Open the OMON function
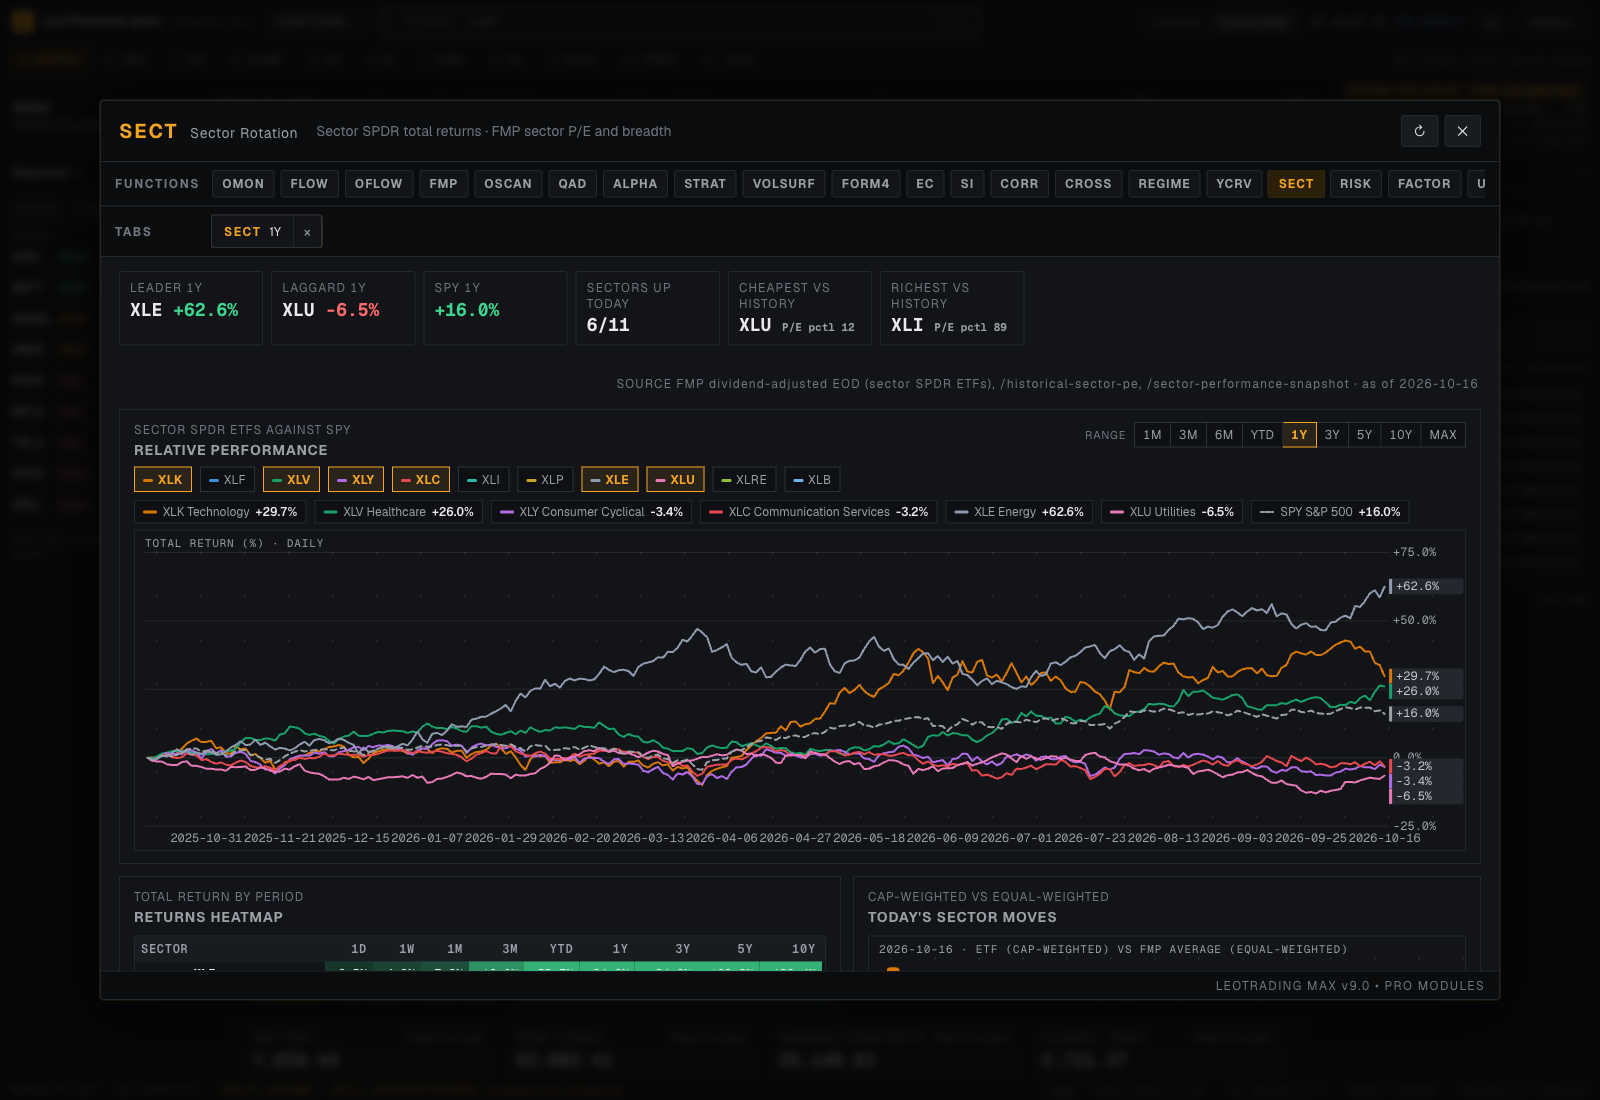The image size is (1600, 1100). pyautogui.click(x=243, y=184)
